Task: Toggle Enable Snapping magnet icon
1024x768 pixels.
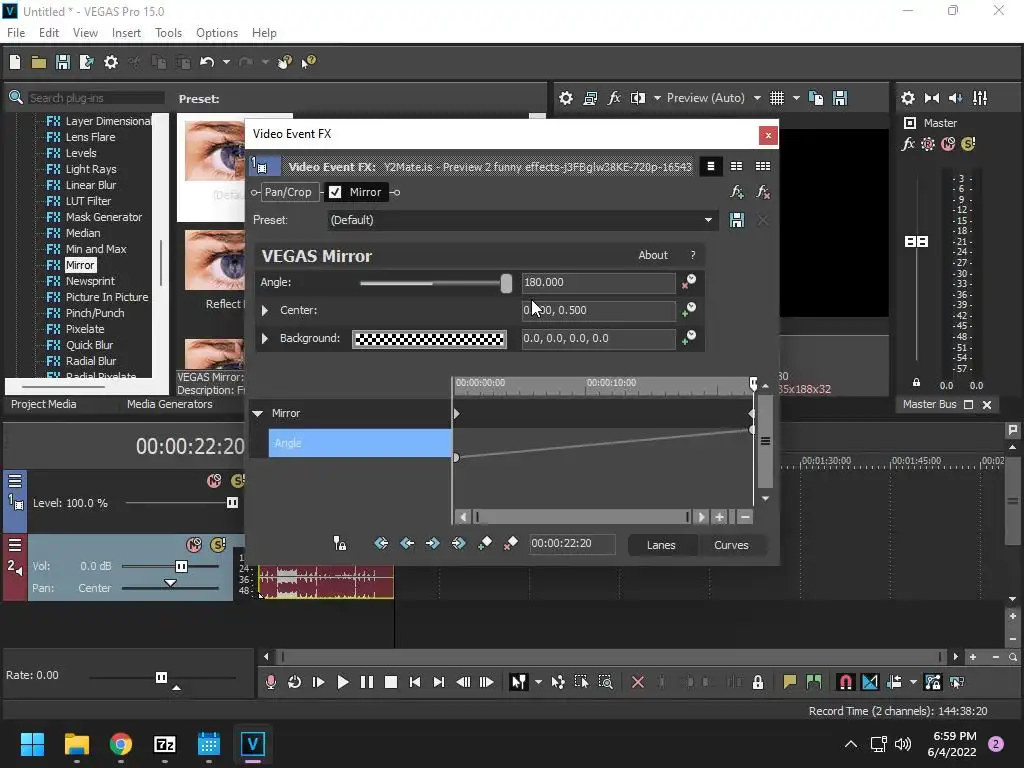Action: click(x=845, y=682)
